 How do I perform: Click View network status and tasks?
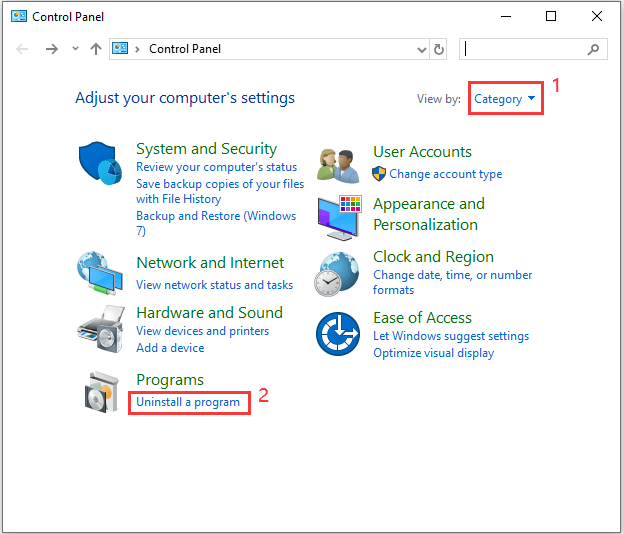point(214,285)
